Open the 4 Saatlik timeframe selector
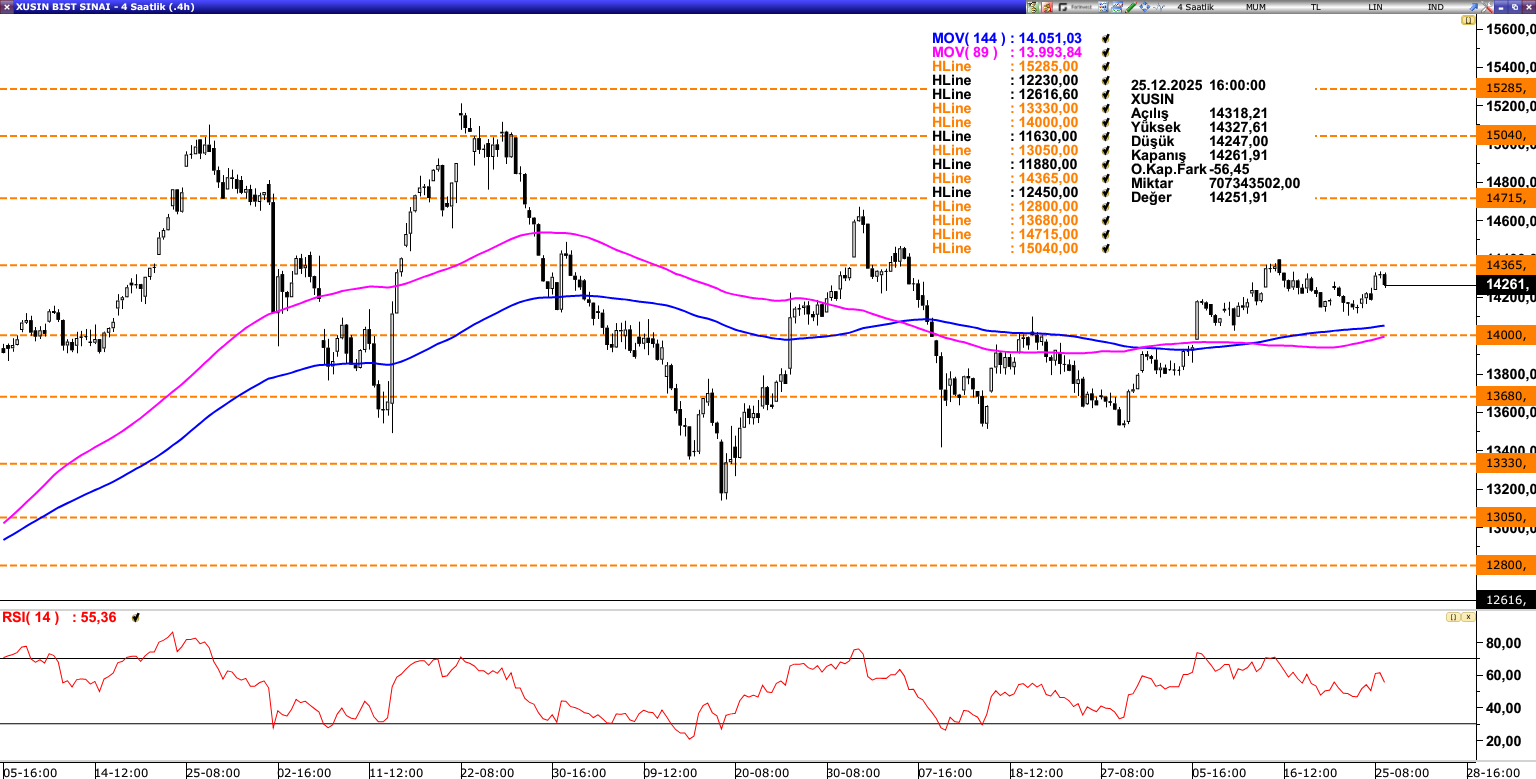This screenshot has width=1536, height=779. click(1195, 7)
